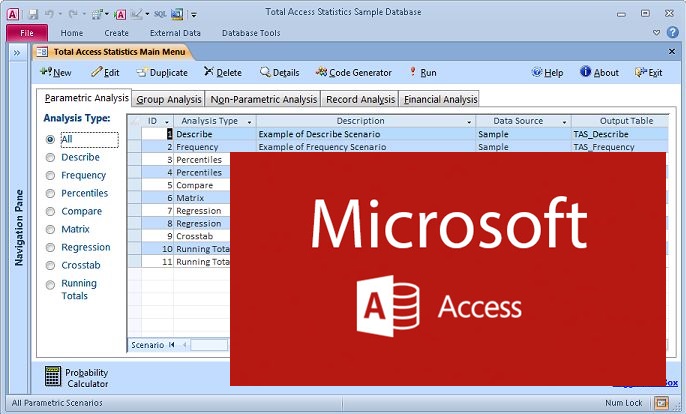Switch to the Home ribbon tab
686x414 pixels.
pyautogui.click(x=72, y=33)
